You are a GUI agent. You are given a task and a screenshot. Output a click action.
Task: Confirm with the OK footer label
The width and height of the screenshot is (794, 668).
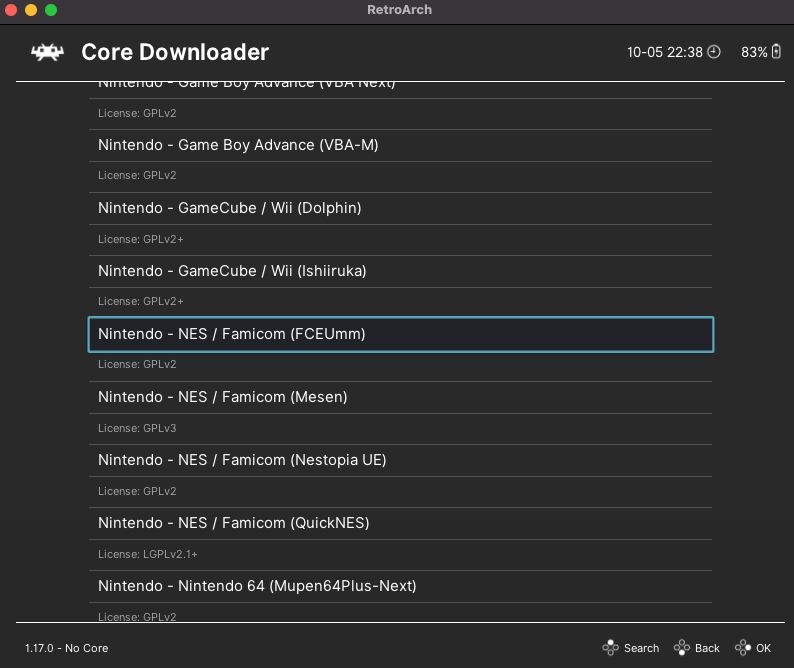(x=763, y=648)
